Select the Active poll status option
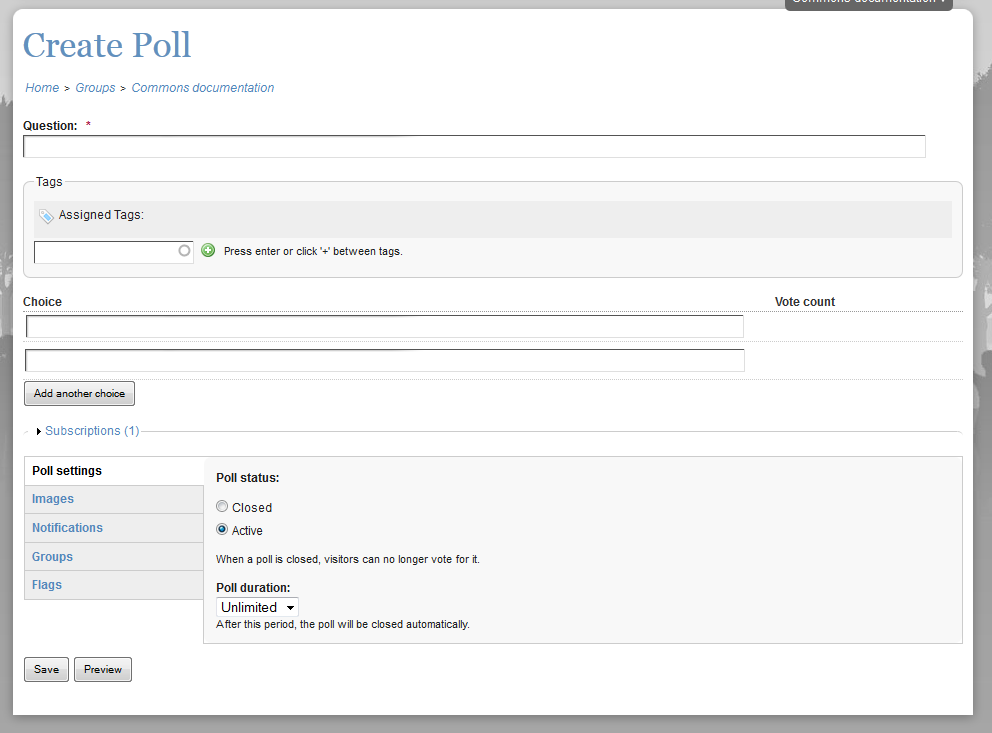The height and width of the screenshot is (733, 992). (x=221, y=529)
